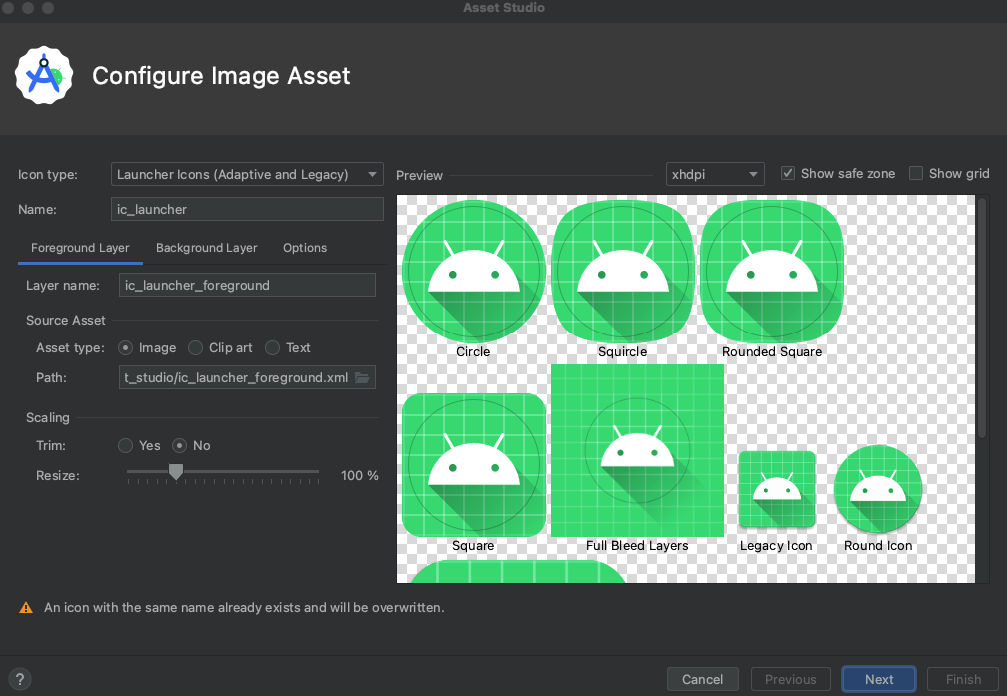
Task: Open the Icon type dropdown
Action: pos(246,173)
